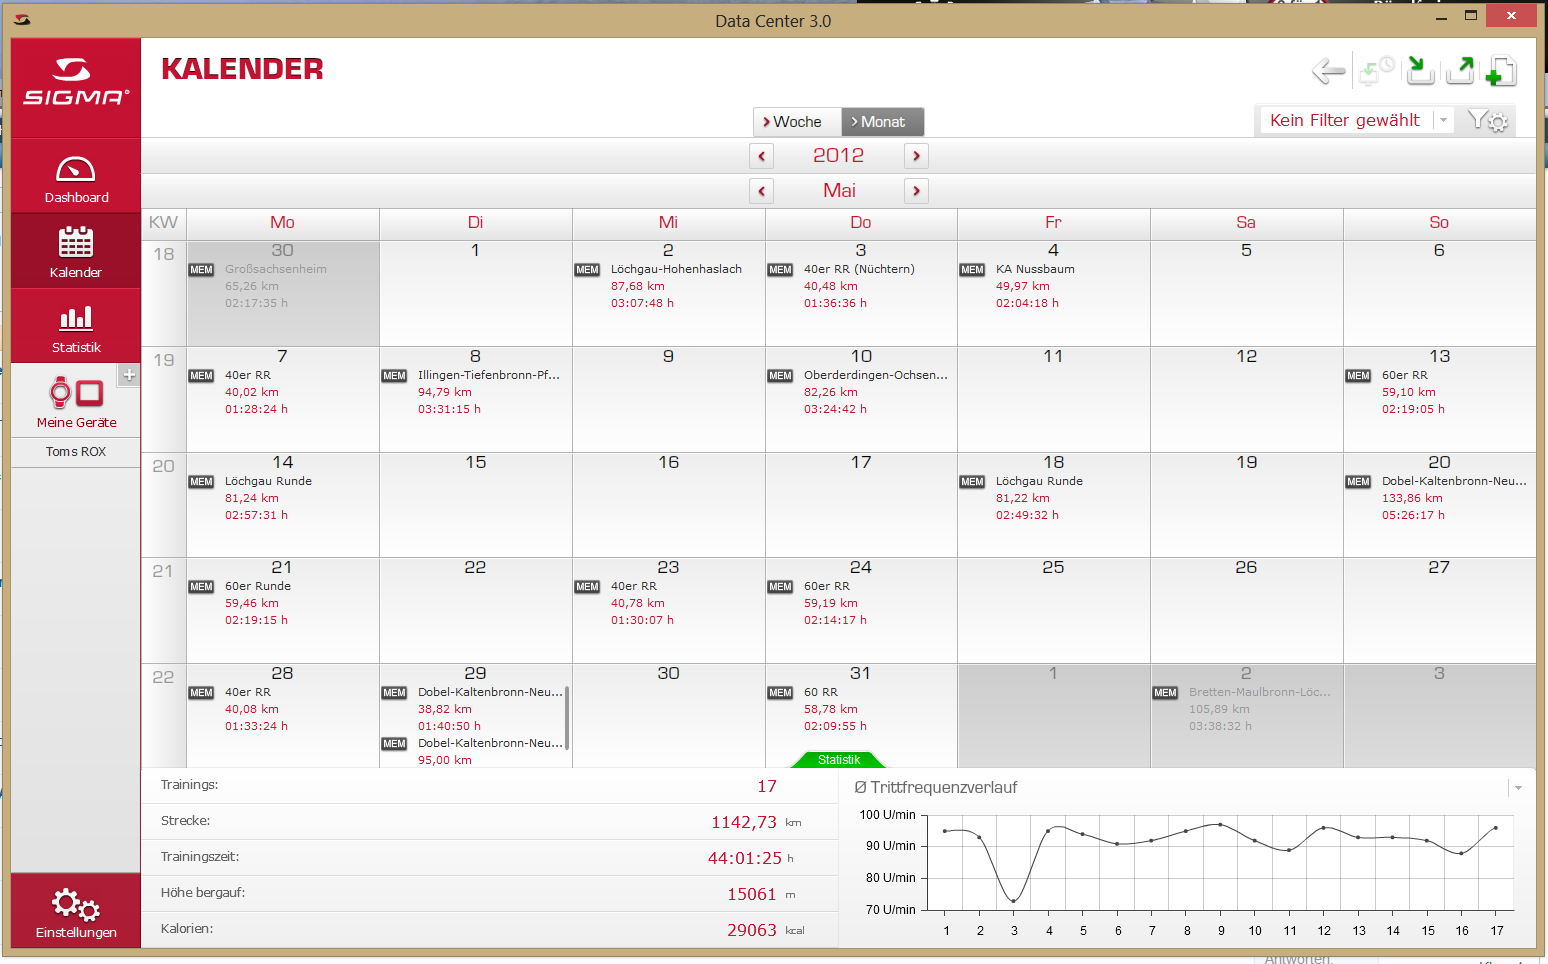Go to next year after 2012
The image size is (1548, 964).
click(x=916, y=156)
